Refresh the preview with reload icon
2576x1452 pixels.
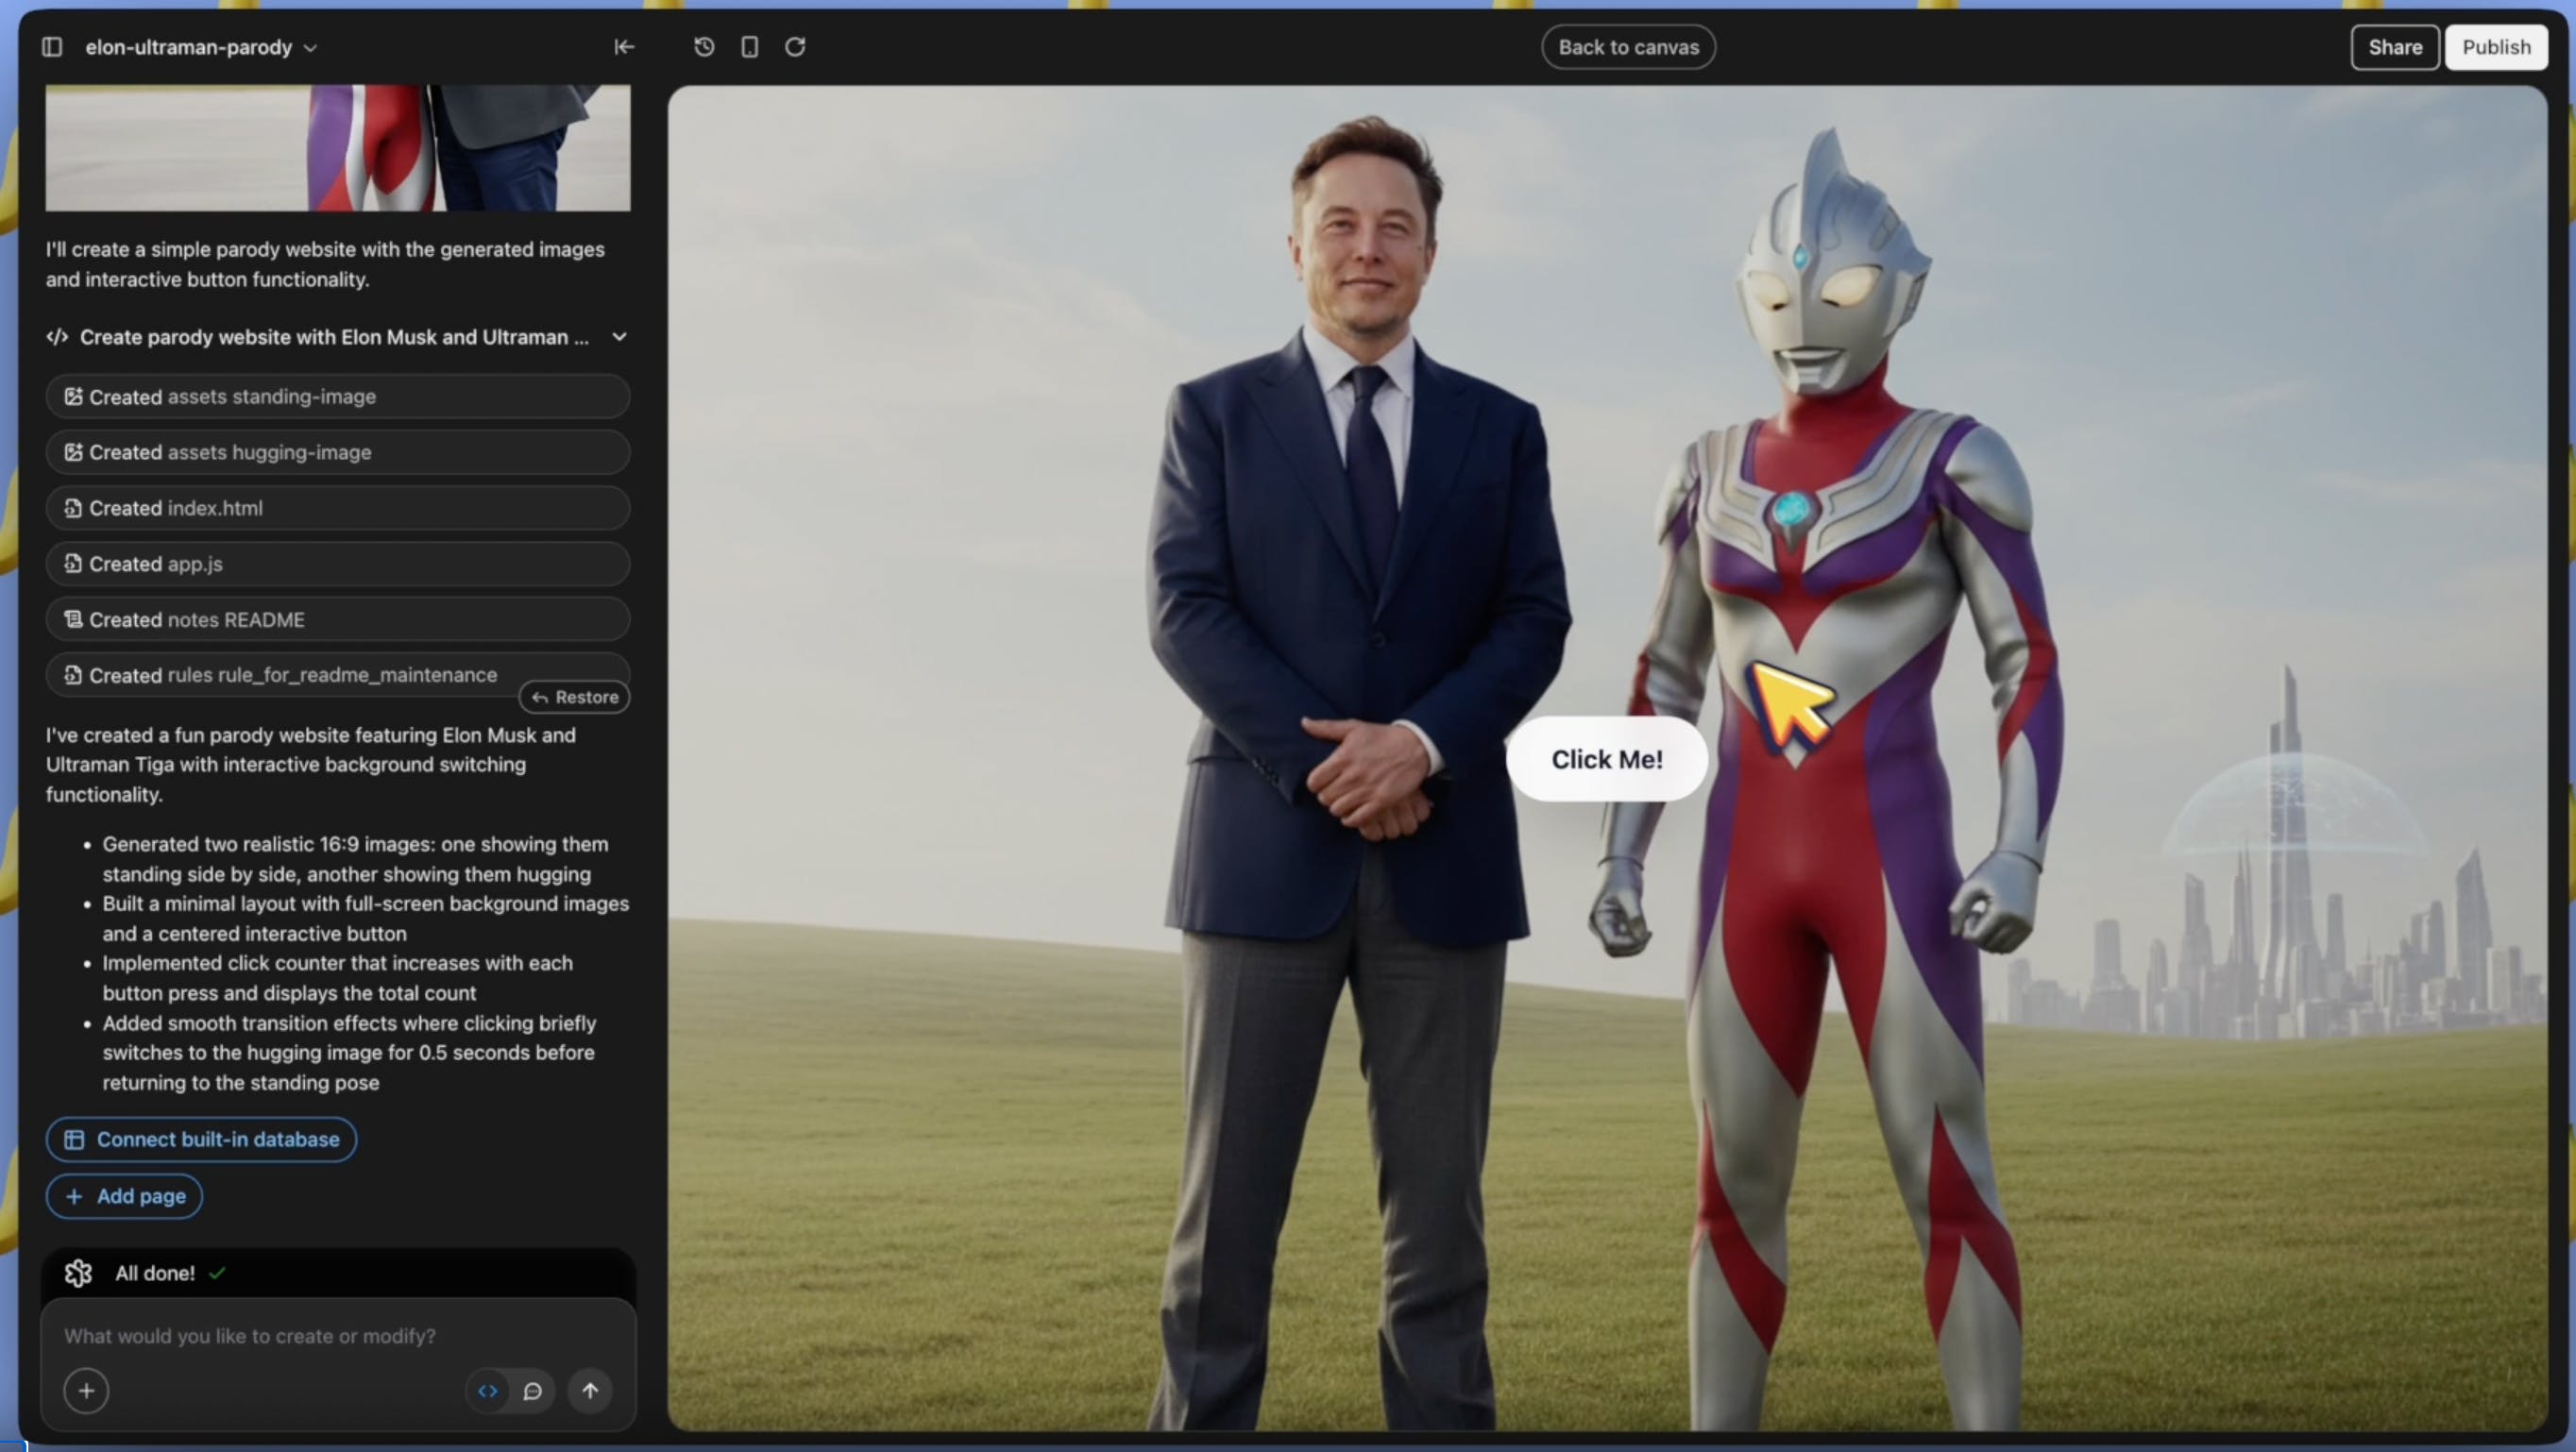tap(795, 47)
